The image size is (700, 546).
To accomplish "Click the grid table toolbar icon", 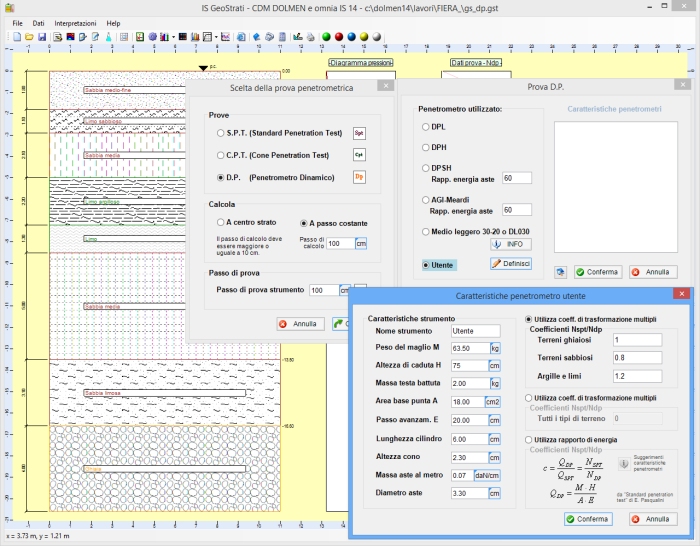I will click(124, 37).
